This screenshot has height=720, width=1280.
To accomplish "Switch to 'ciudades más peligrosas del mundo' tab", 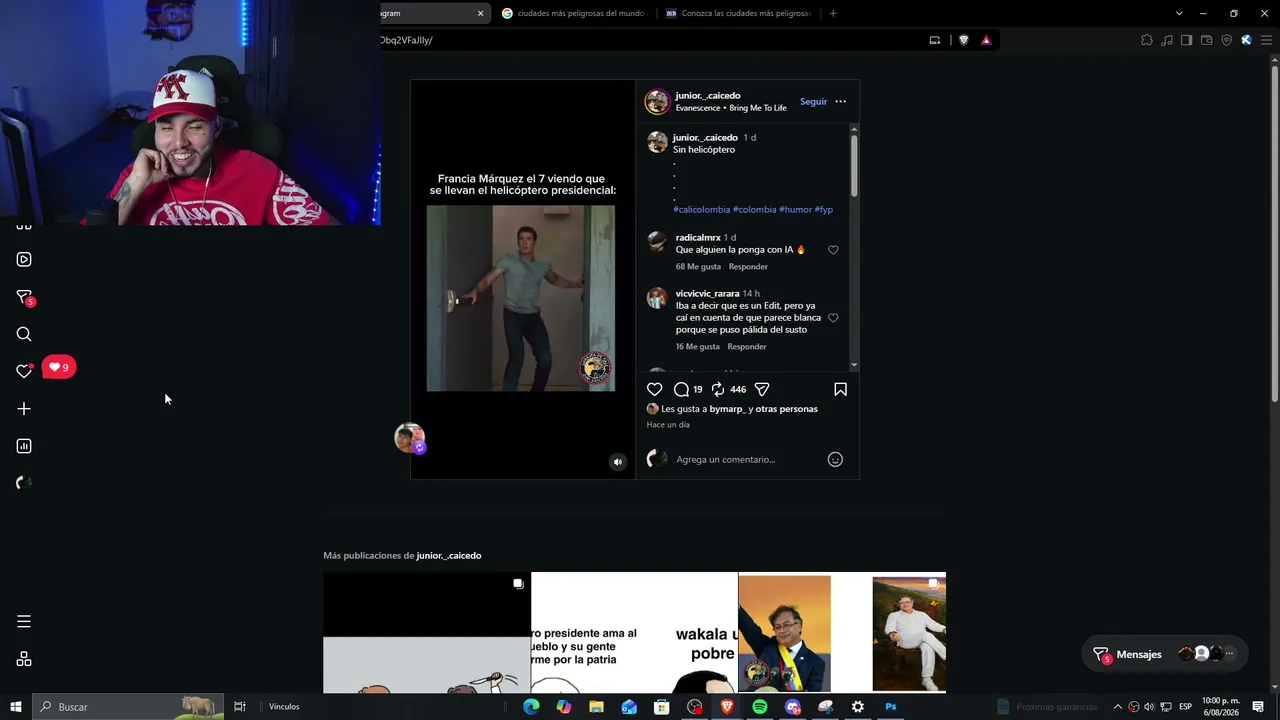I will click(x=575, y=13).
